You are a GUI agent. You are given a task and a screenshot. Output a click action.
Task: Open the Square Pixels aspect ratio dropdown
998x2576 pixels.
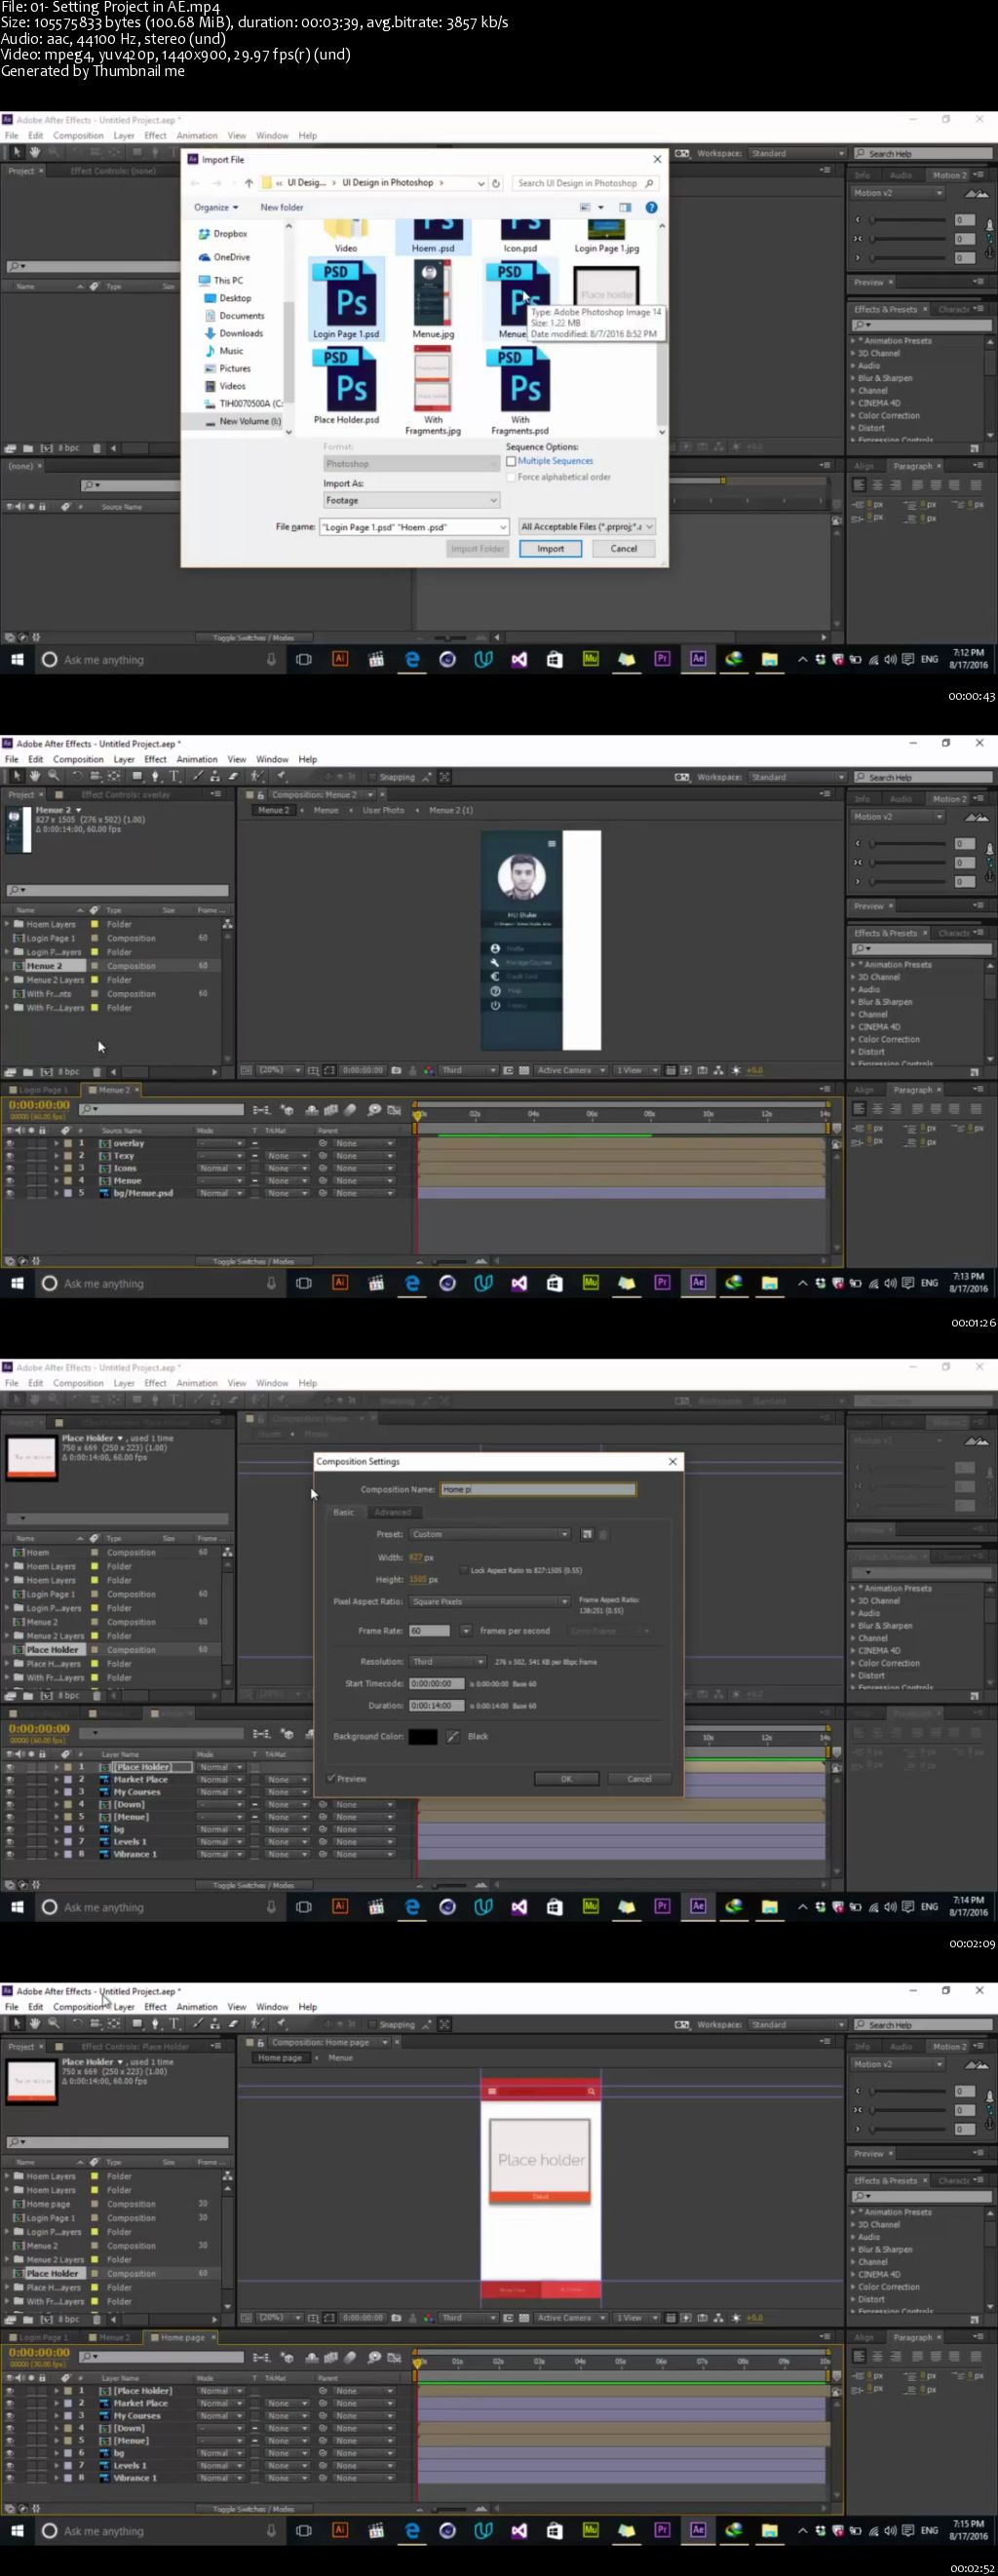pyautogui.click(x=489, y=1601)
